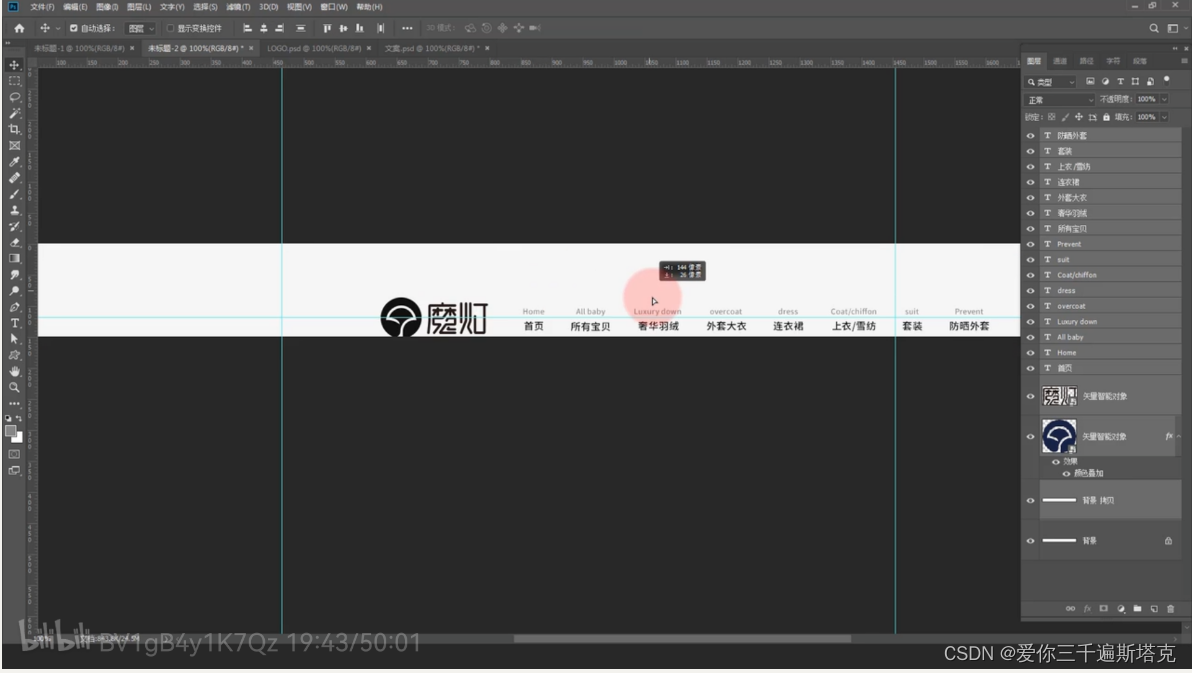The width and height of the screenshot is (1192, 673).
Task: Click the three-dots more align options button
Action: (407, 28)
